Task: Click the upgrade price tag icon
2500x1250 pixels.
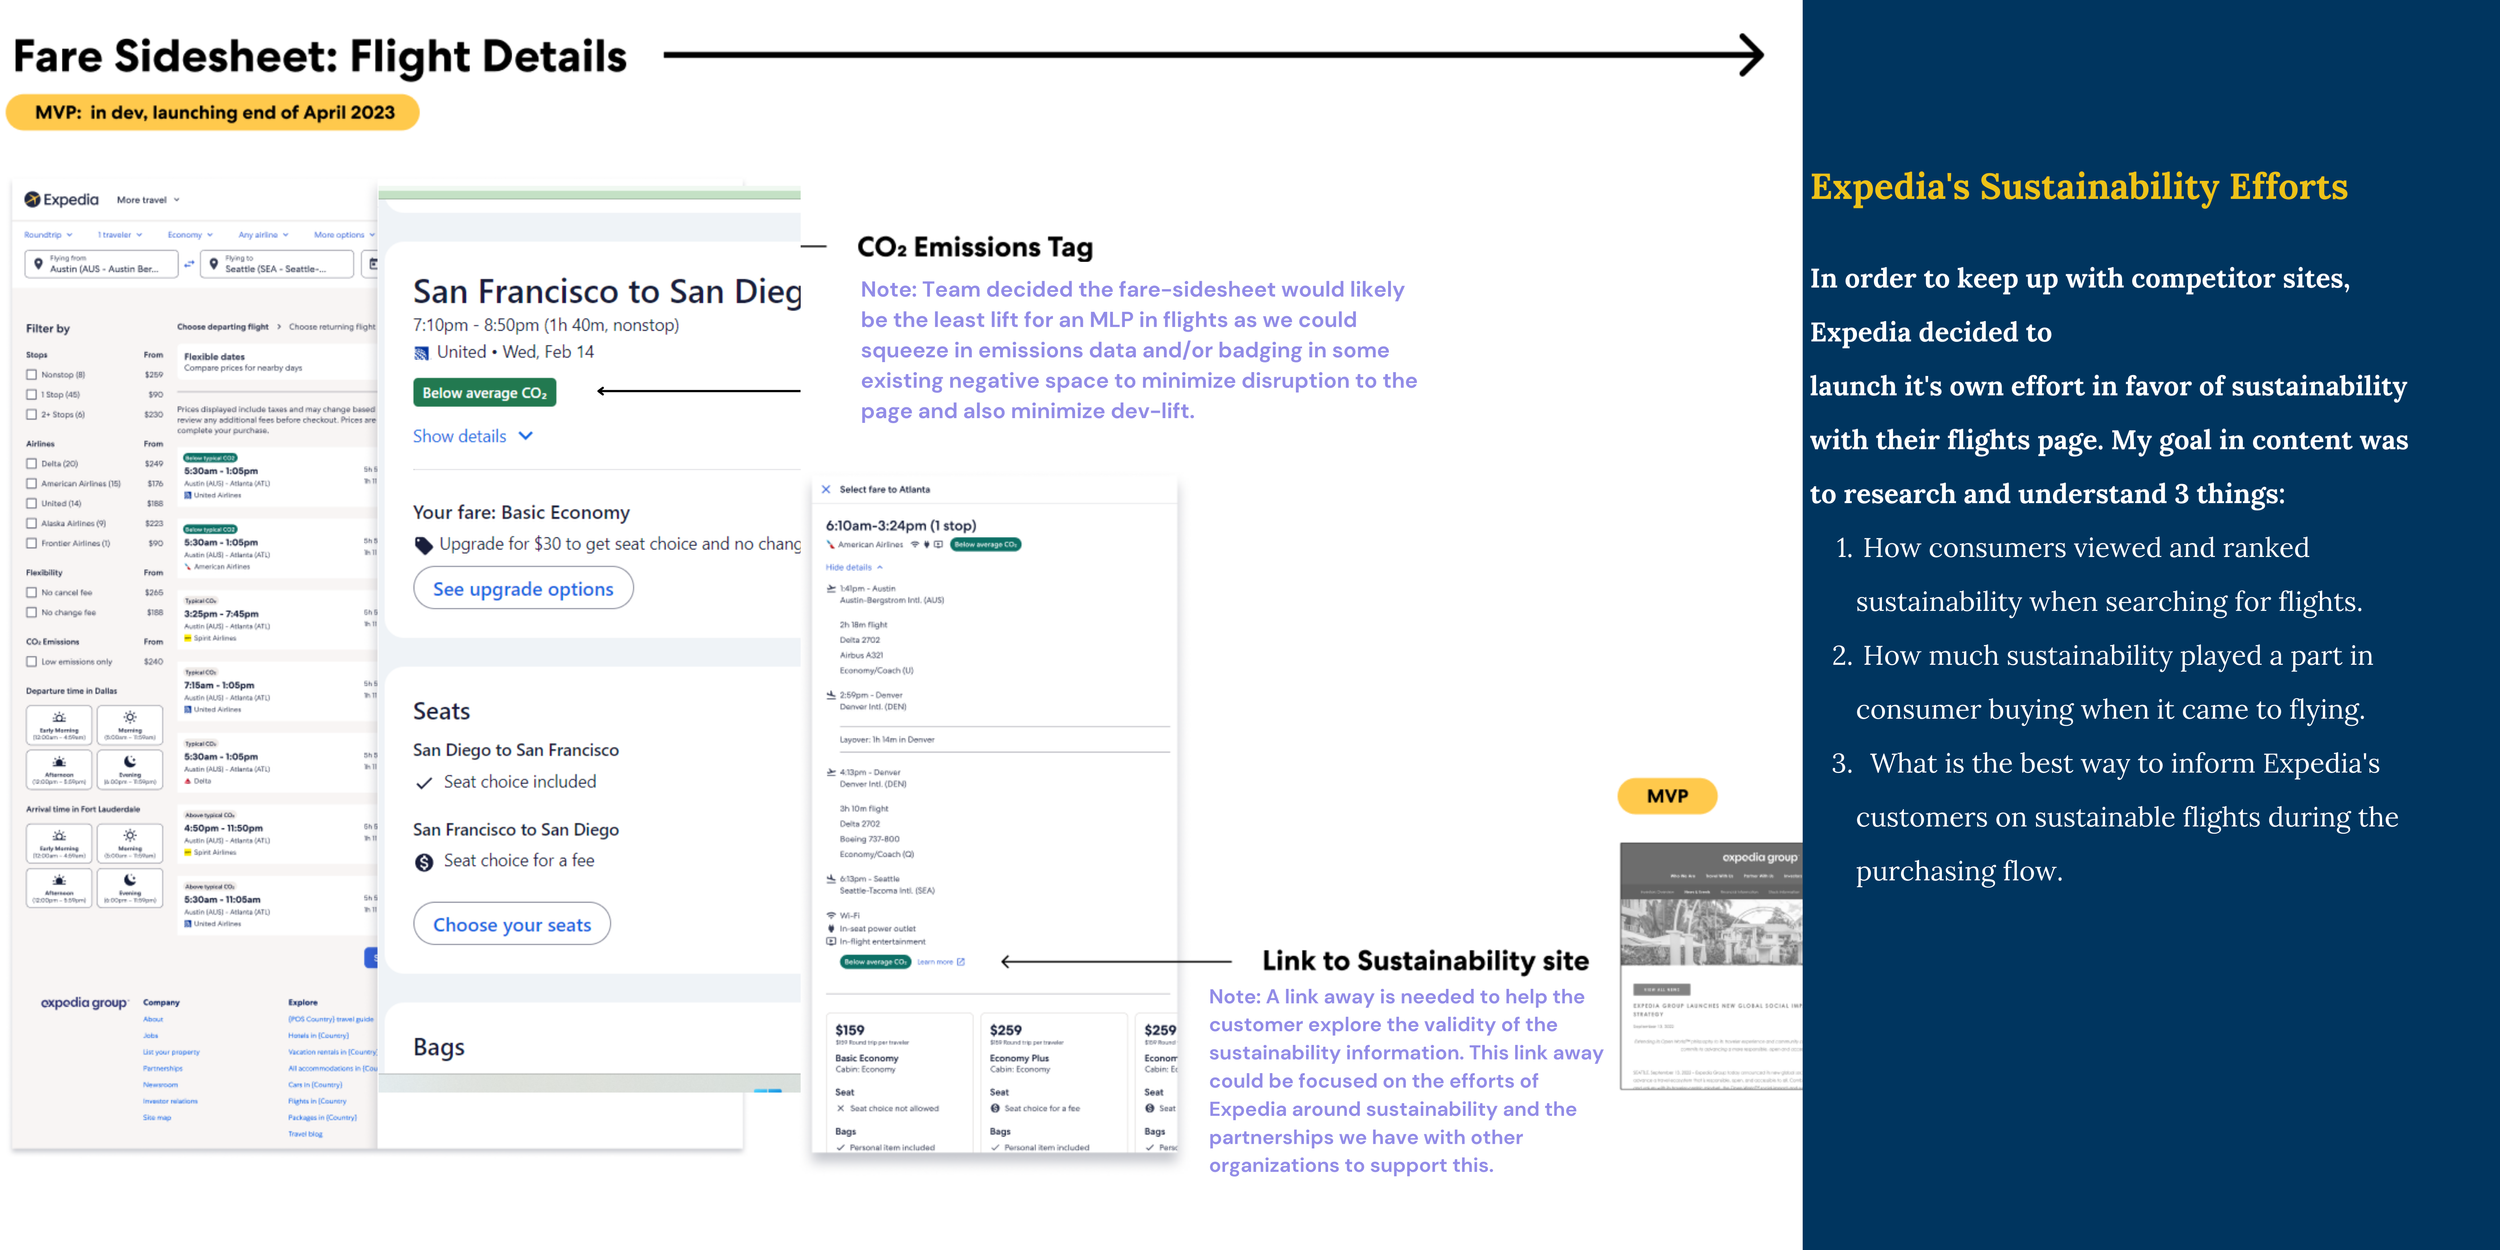Action: click(424, 545)
